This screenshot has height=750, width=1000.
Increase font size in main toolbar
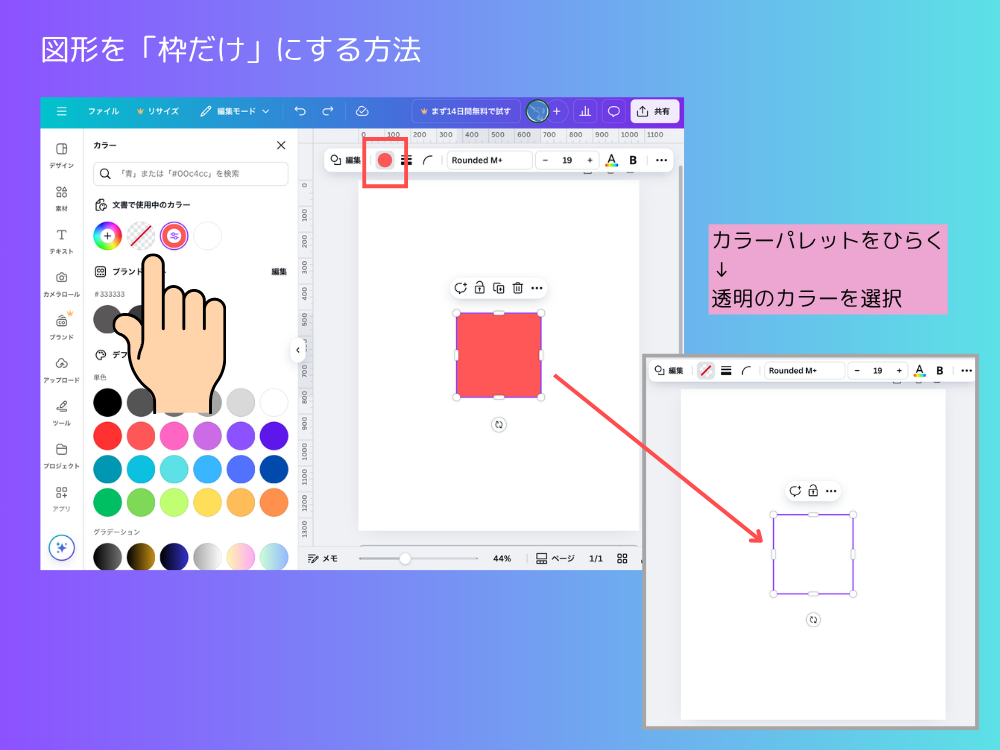coord(590,160)
